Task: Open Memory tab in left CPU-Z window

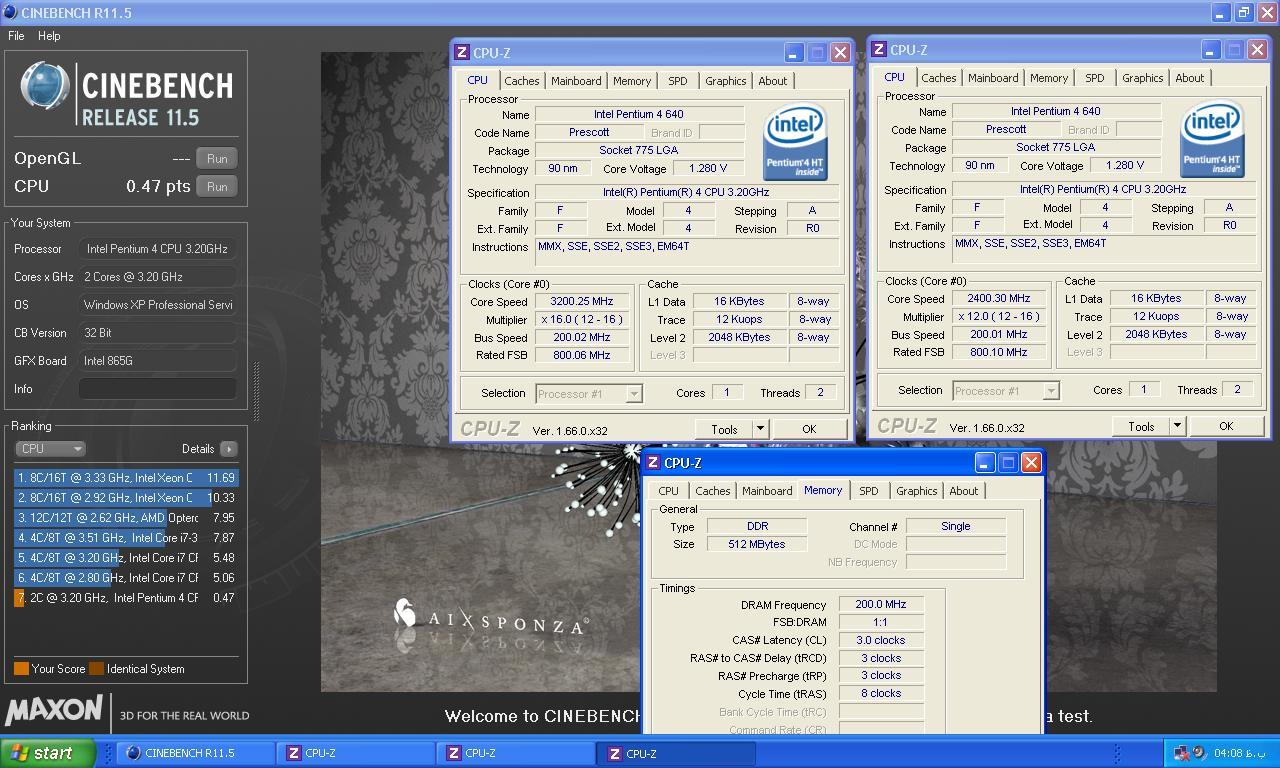Action: coord(632,81)
